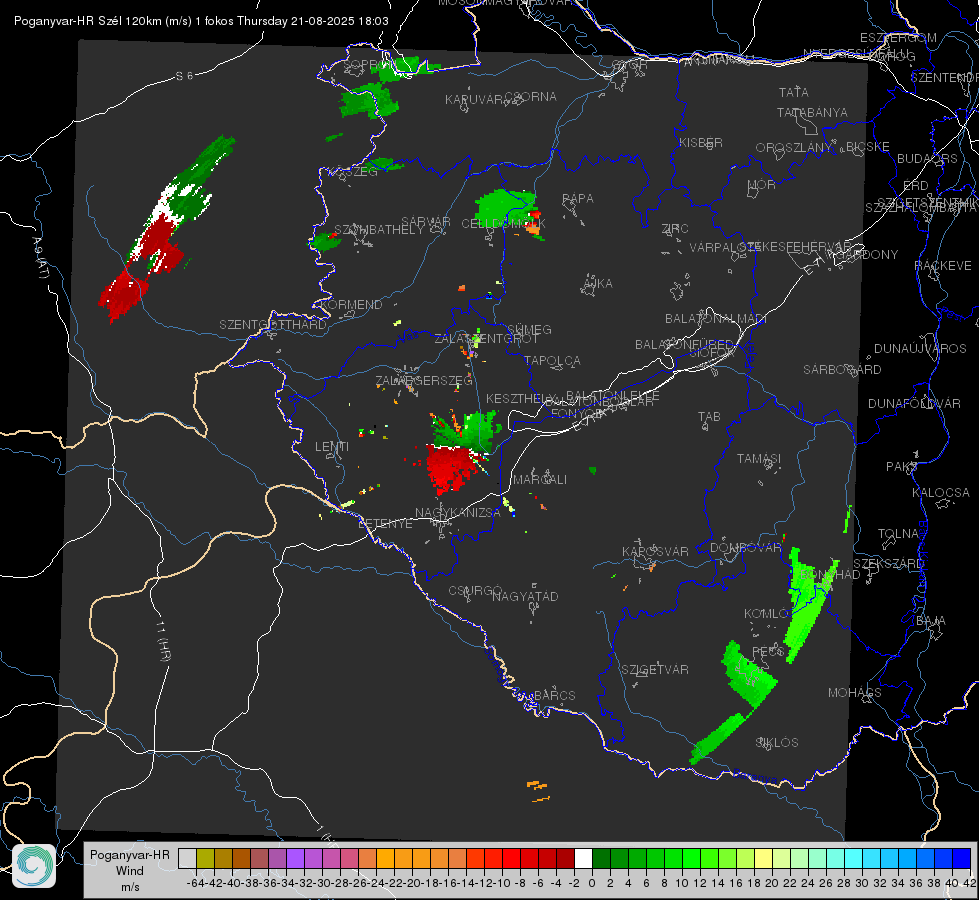This screenshot has height=900, width=979.
Task: Select the white swatch between -2 and 0
Action: click(583, 858)
